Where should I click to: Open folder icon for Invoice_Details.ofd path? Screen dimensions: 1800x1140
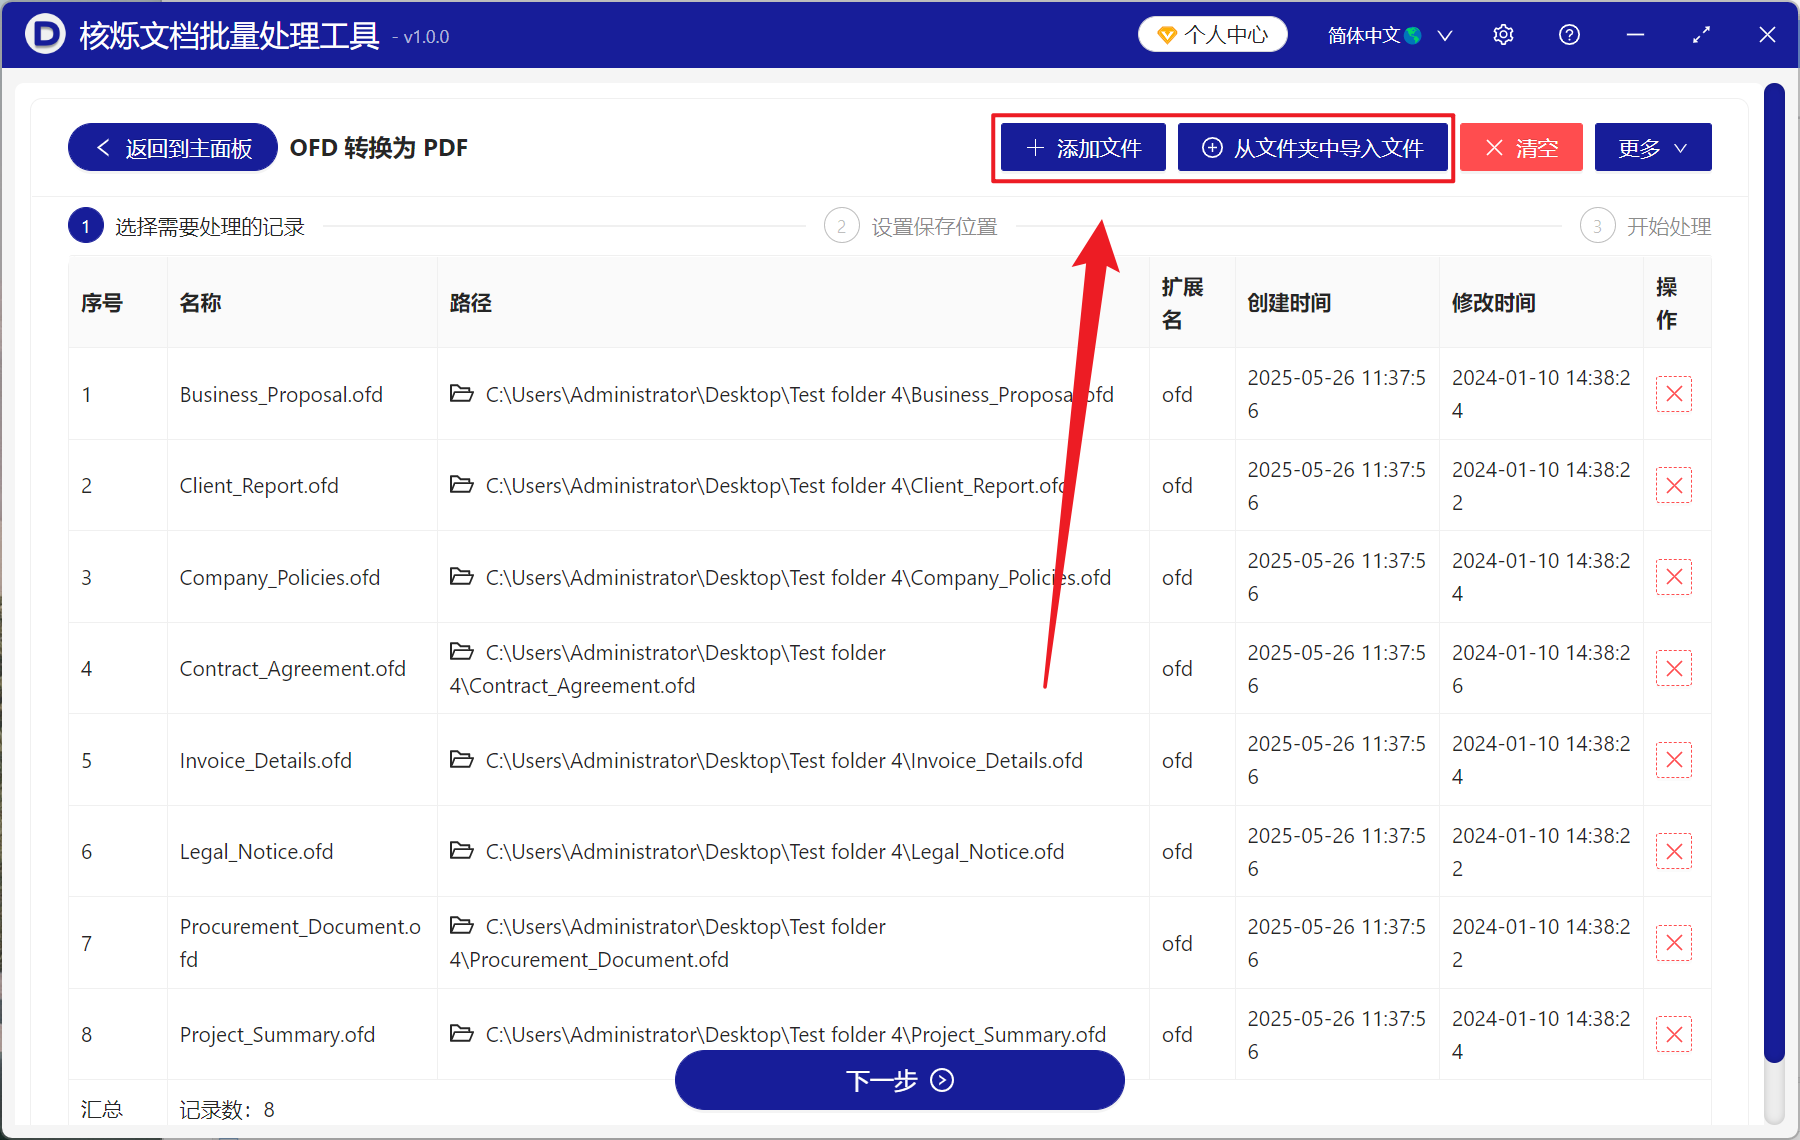coord(461,759)
